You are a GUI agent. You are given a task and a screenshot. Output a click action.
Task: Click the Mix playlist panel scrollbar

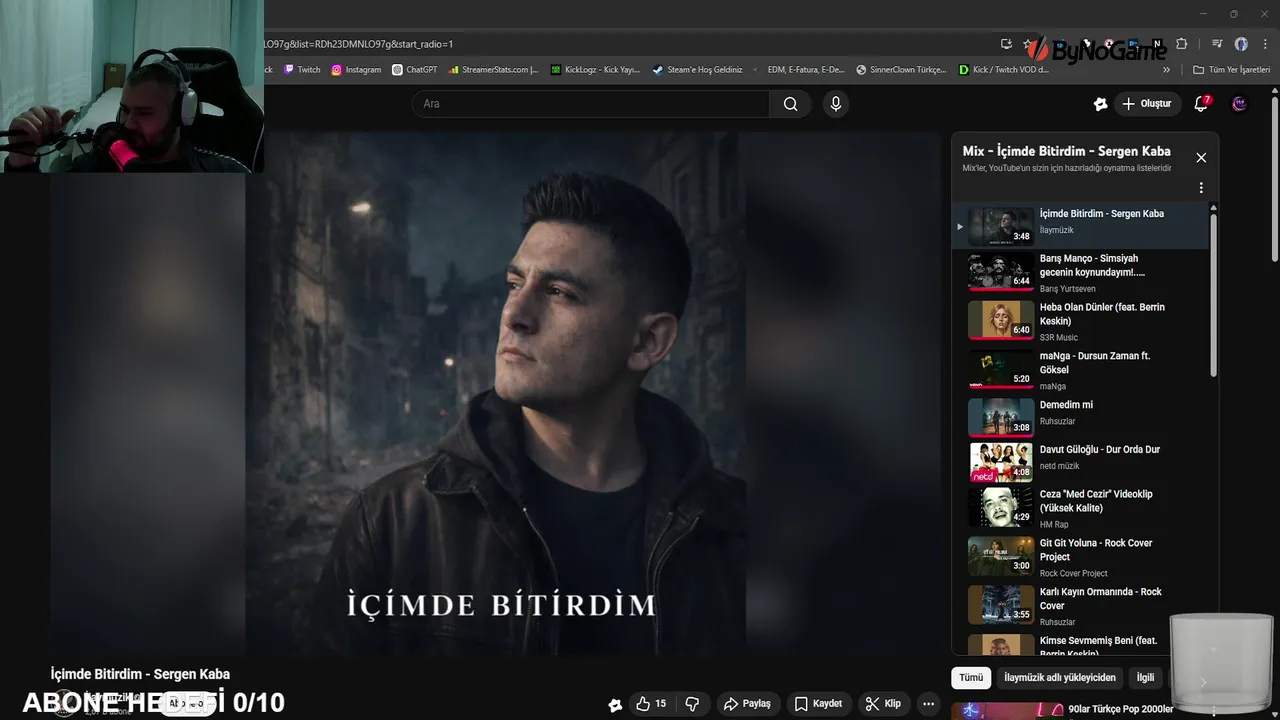coord(1214,294)
